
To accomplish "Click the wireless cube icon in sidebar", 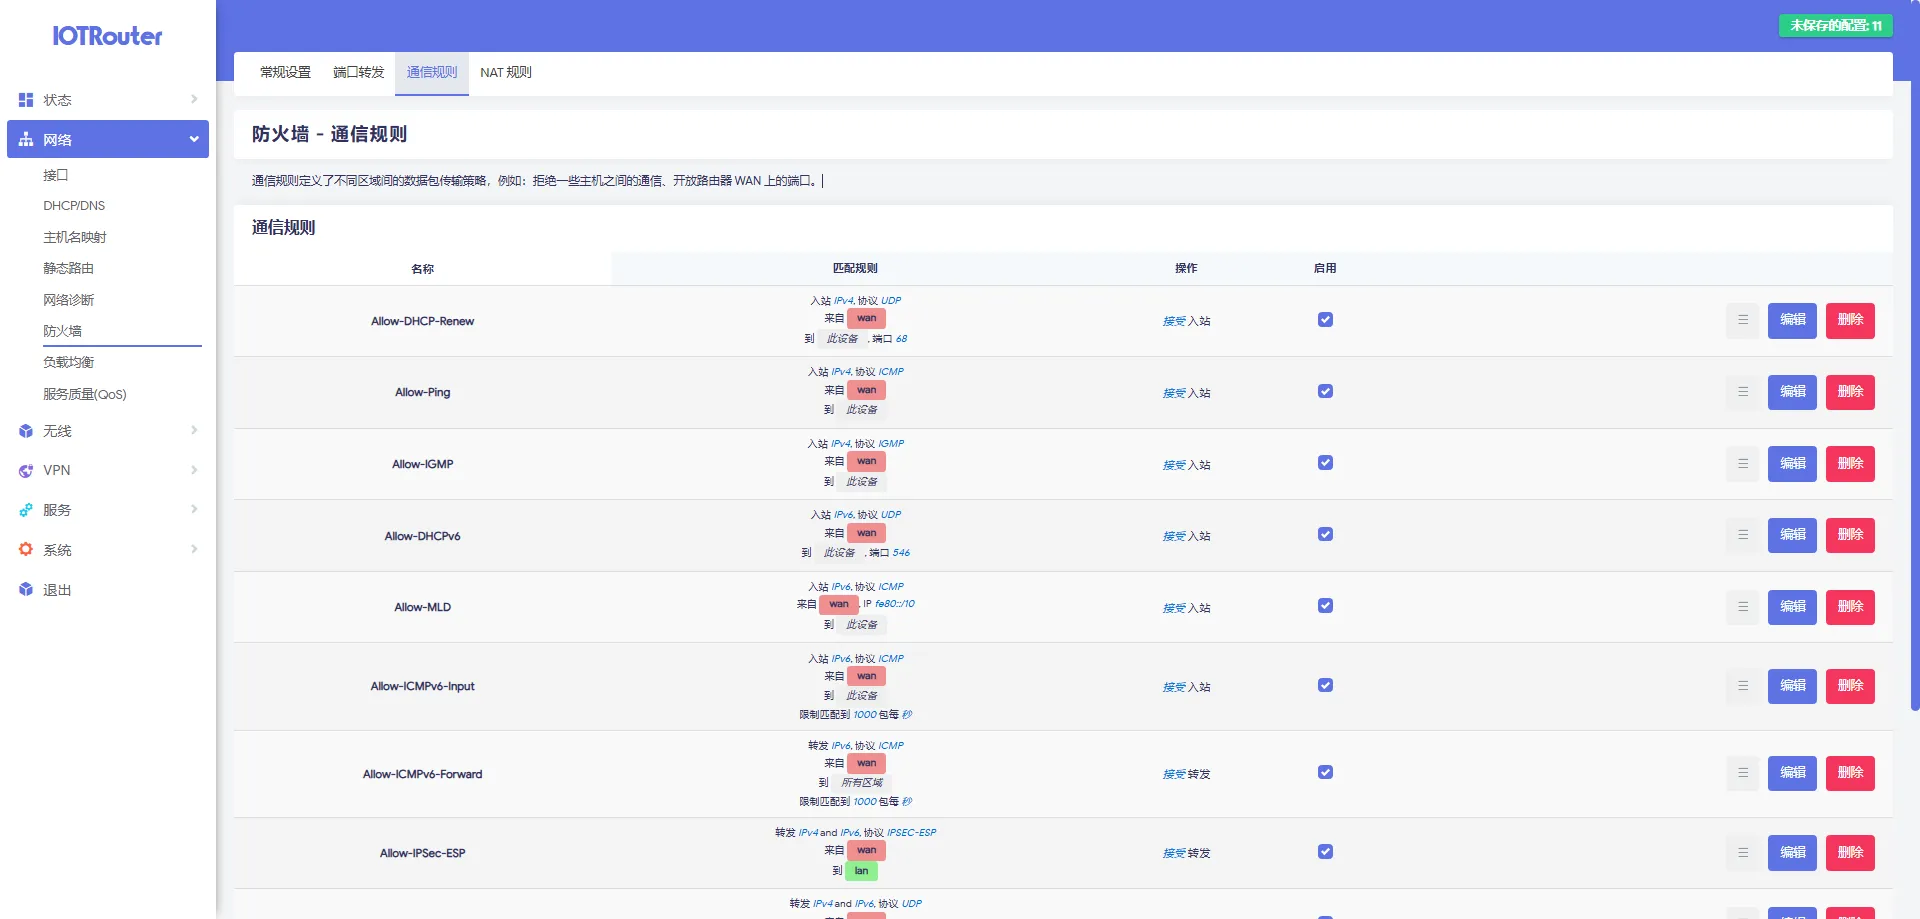I will pos(26,431).
